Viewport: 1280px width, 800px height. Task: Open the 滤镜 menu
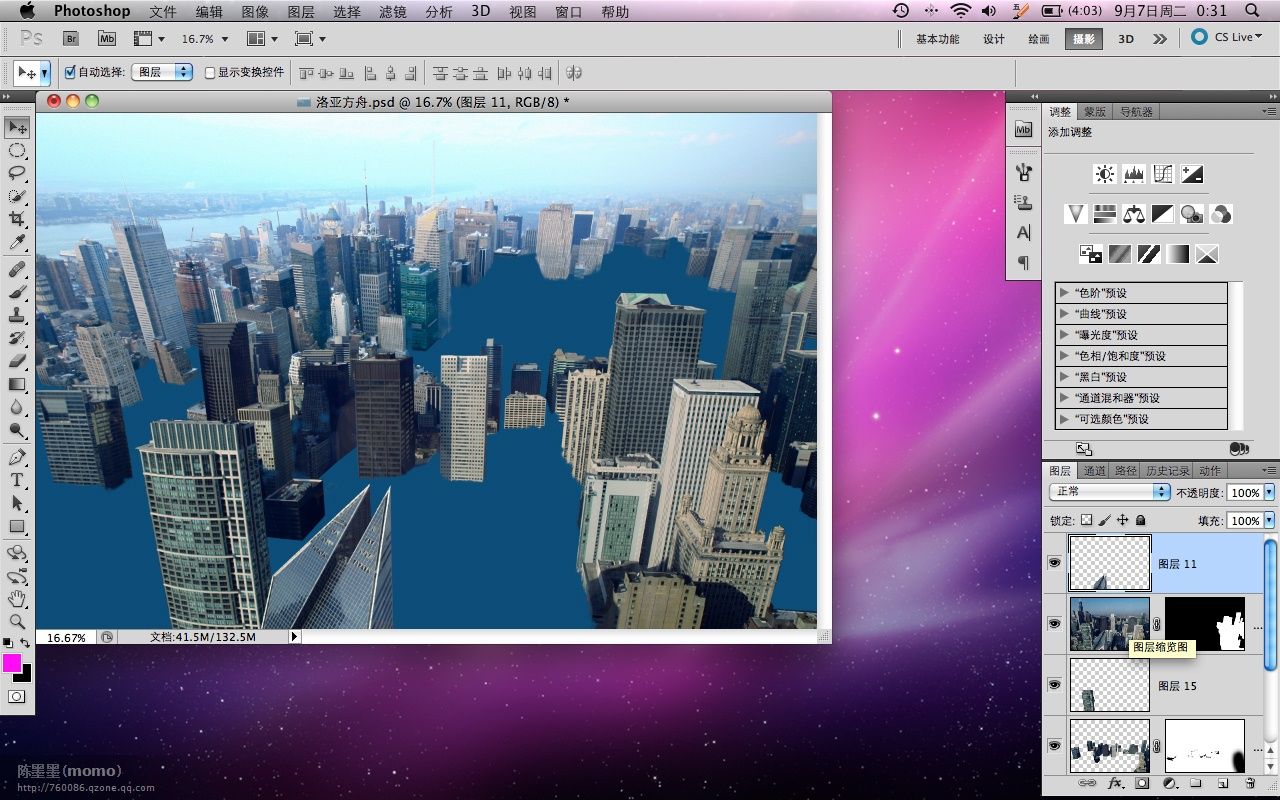393,12
